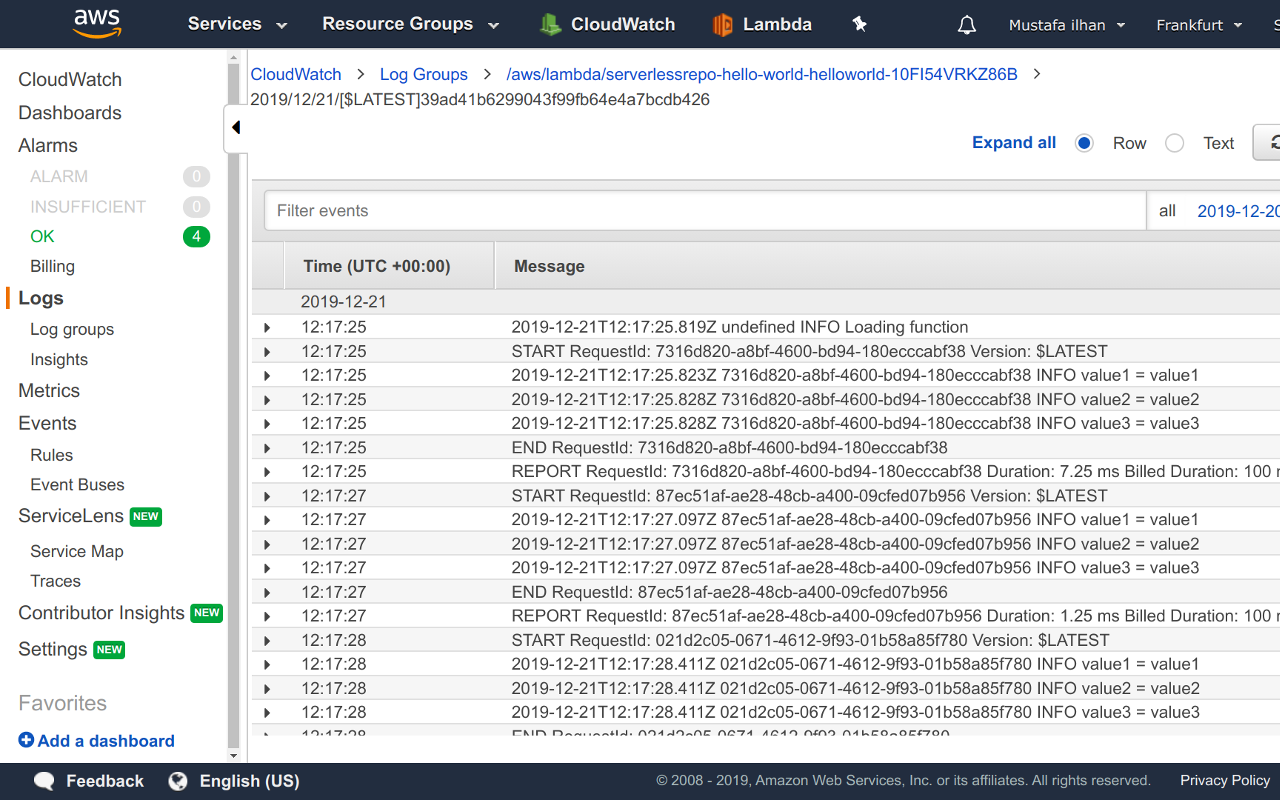1280x800 pixels.
Task: Expand REPORT RequestId 87ec51af row
Action: (x=267, y=616)
